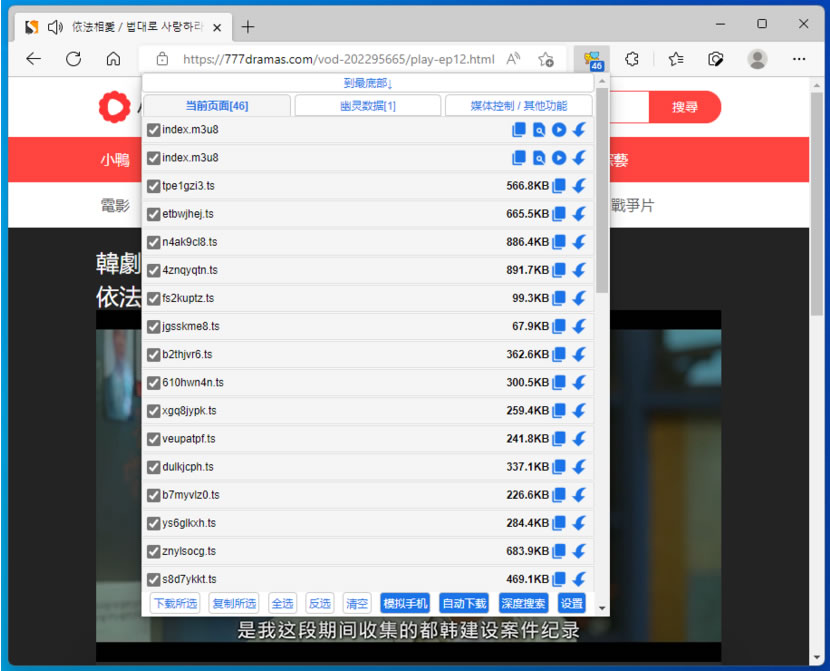Refresh the current page
The height and width of the screenshot is (671, 830).
(73, 59)
